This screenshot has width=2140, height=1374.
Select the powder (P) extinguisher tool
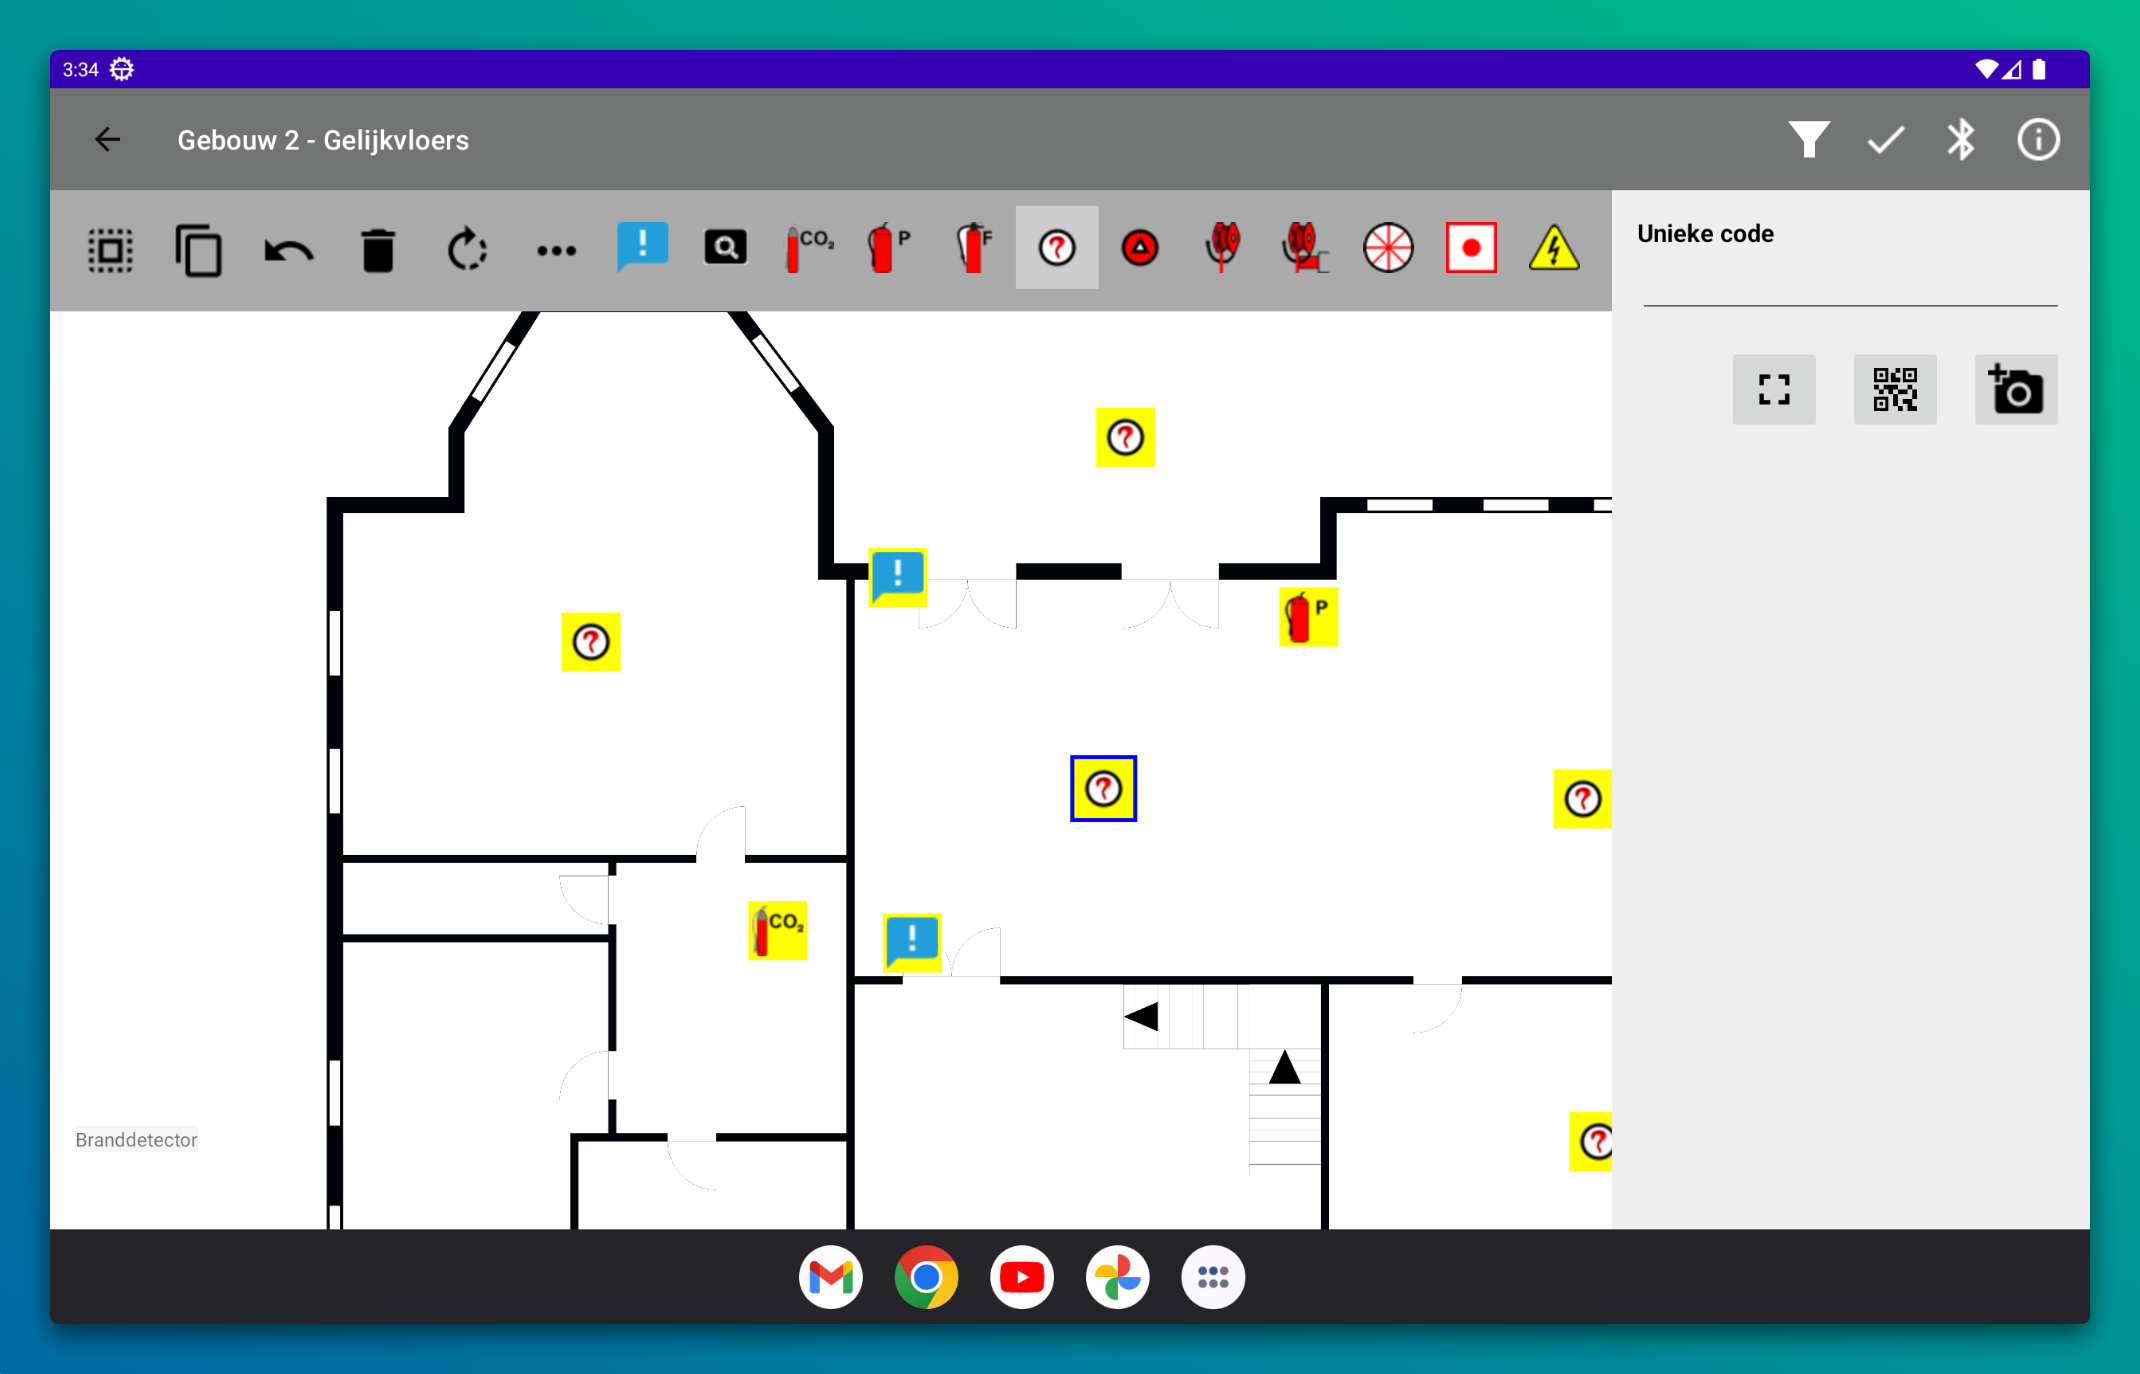coord(889,248)
